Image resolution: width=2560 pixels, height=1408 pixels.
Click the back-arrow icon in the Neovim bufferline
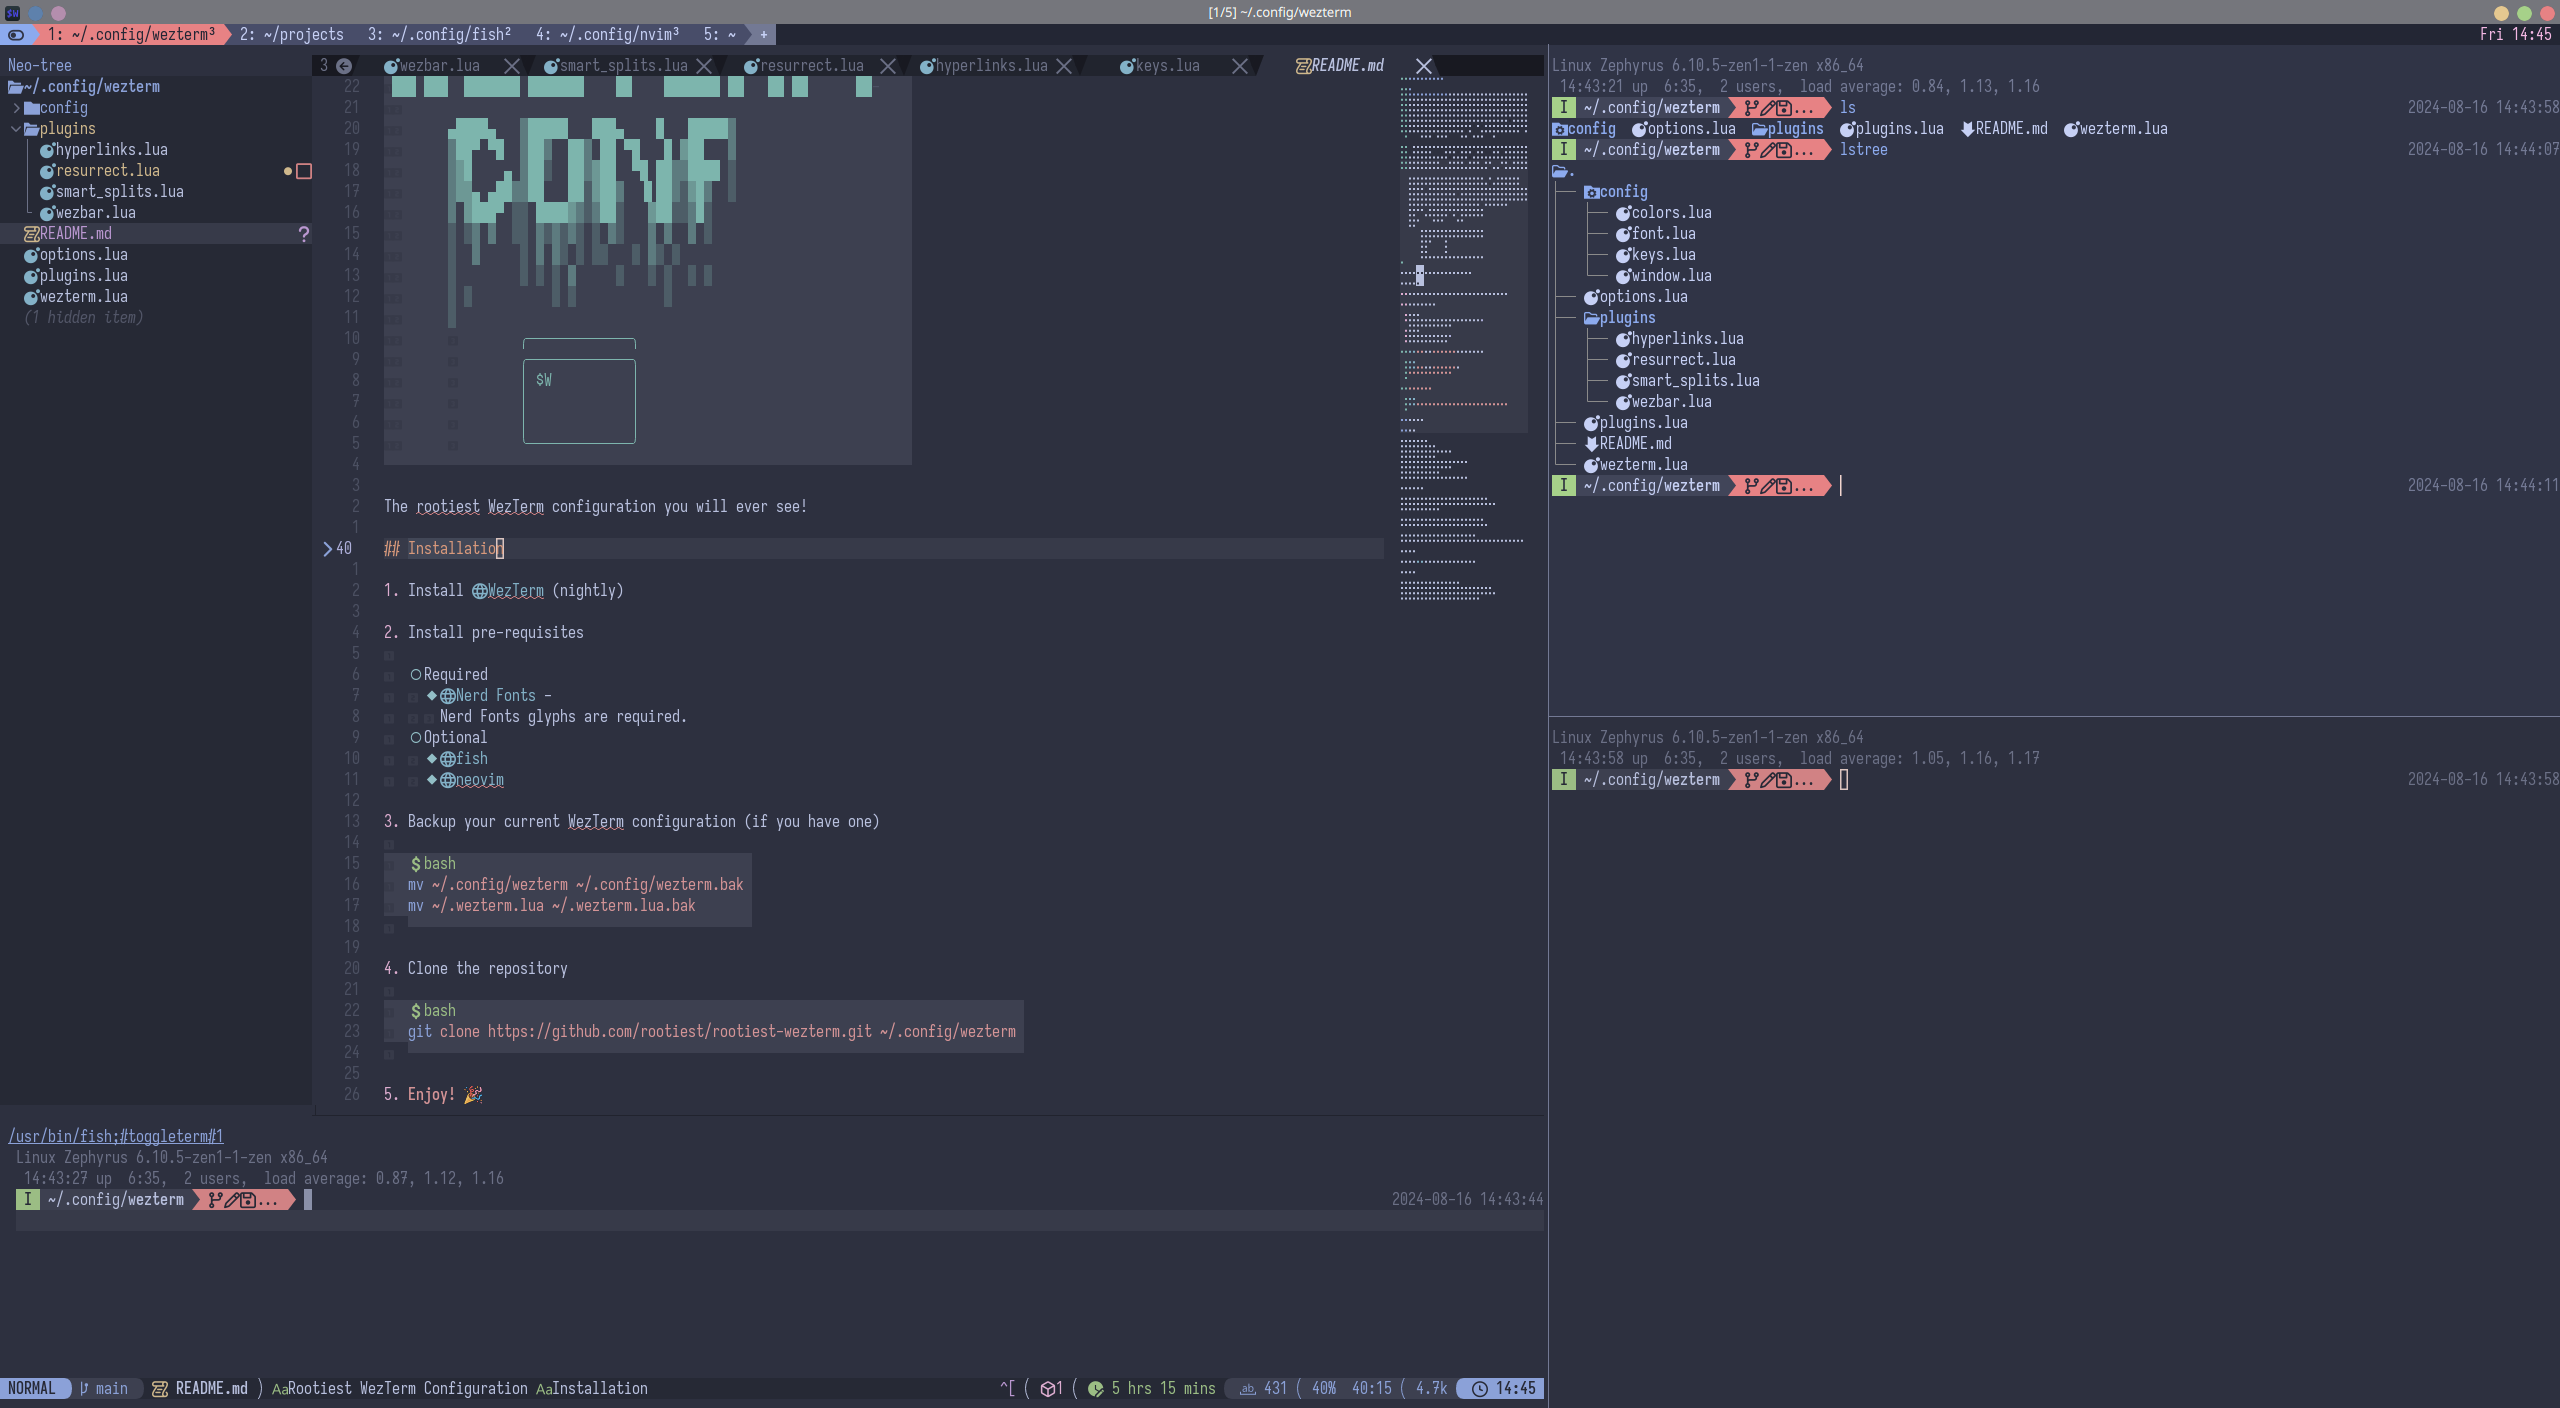(x=344, y=66)
